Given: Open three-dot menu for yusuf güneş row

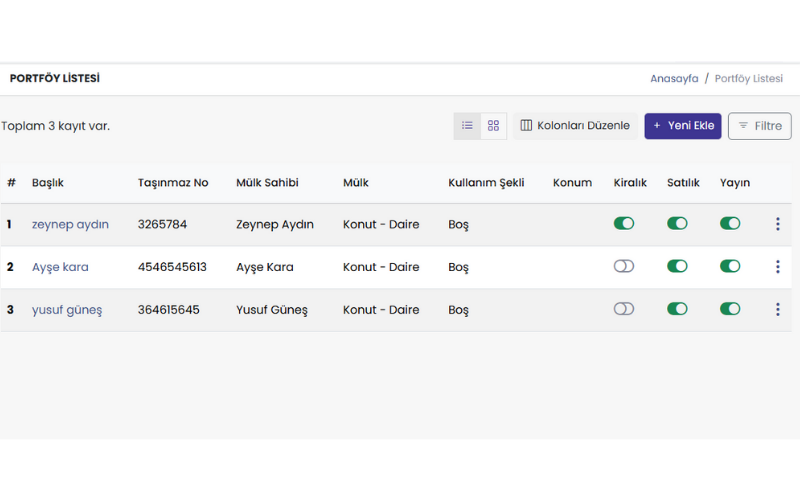Looking at the screenshot, I should coord(777,310).
